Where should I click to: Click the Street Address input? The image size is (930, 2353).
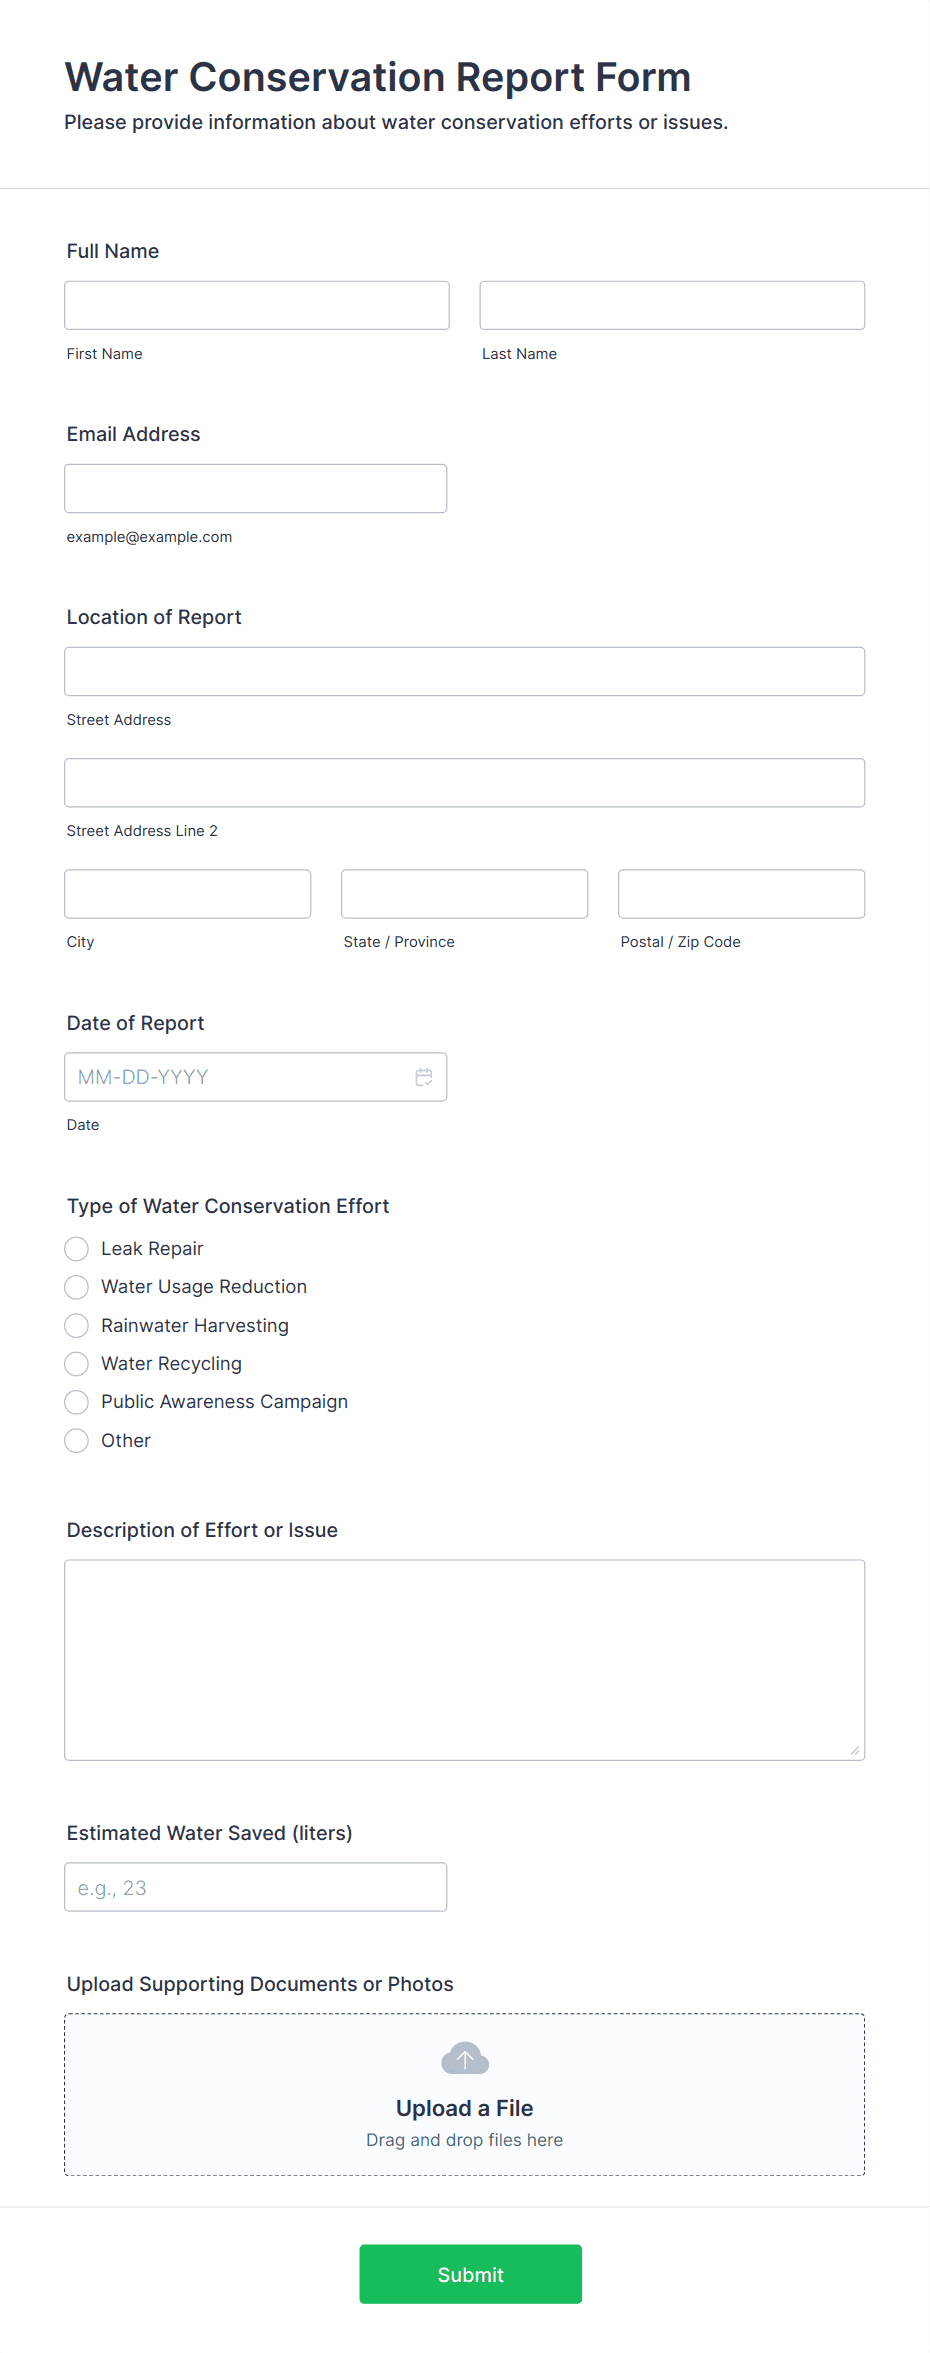point(464,671)
